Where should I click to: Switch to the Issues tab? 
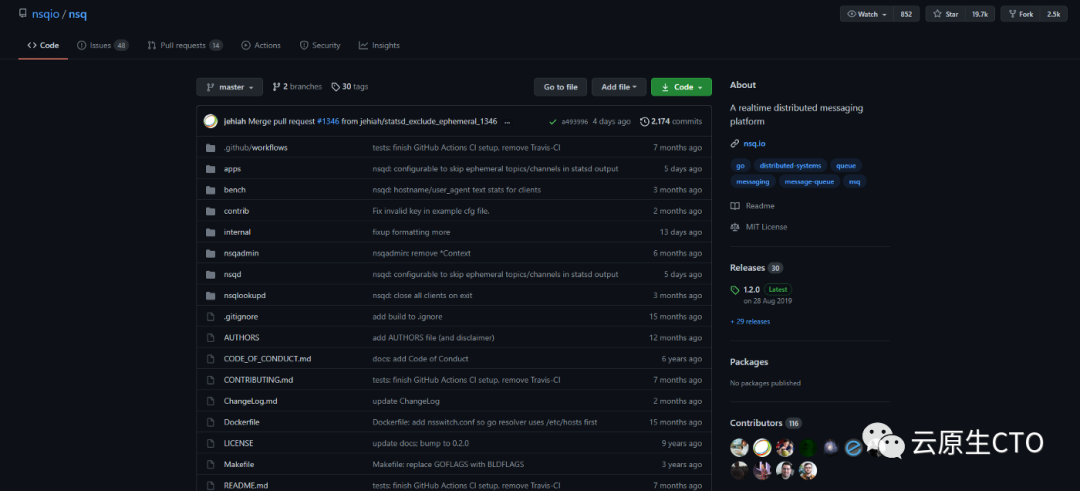[x=103, y=45]
